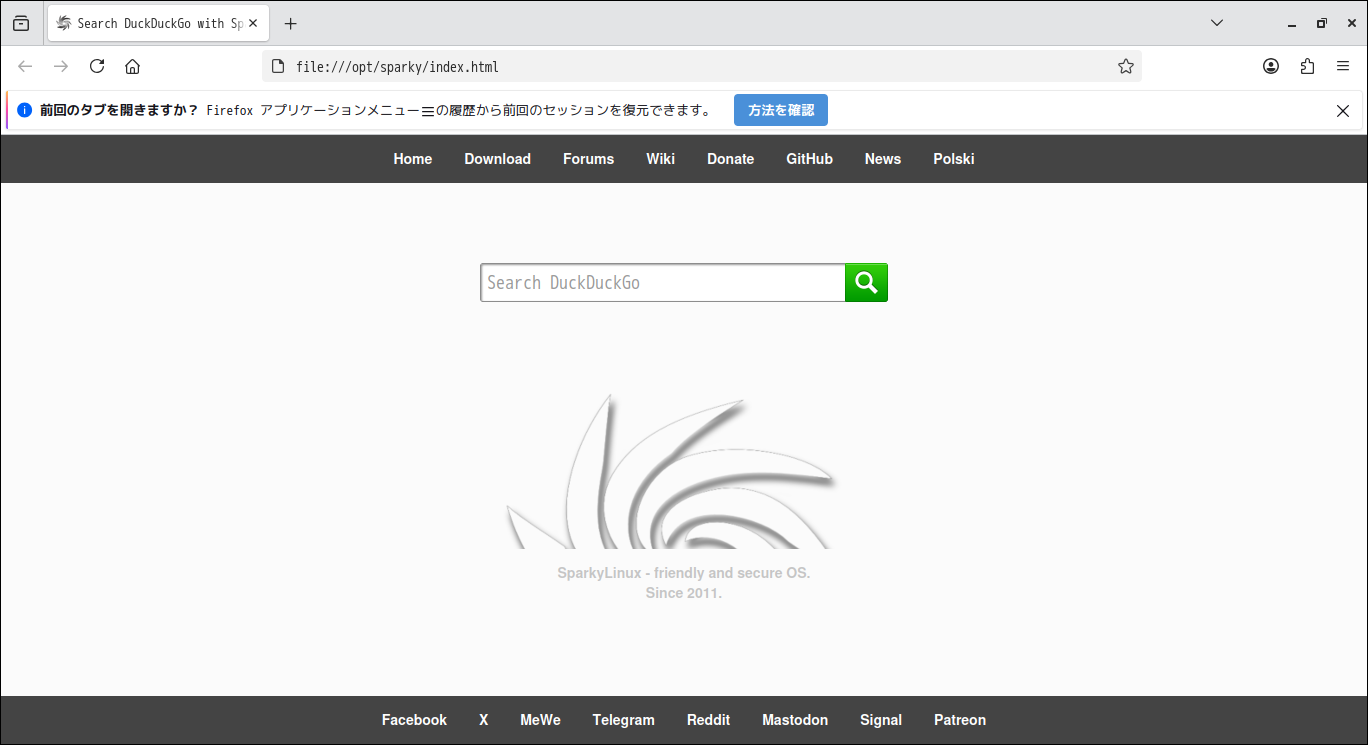1368x745 pixels.
Task: Click the green search magnifier button
Action: pyautogui.click(x=866, y=283)
